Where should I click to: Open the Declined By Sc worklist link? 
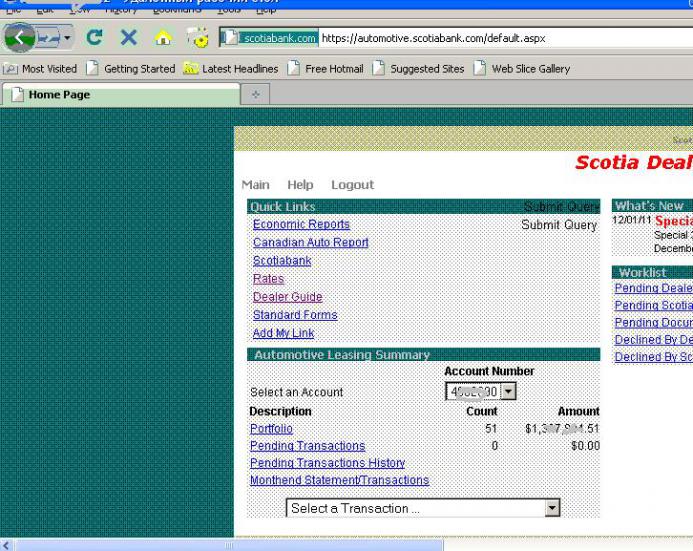[654, 357]
